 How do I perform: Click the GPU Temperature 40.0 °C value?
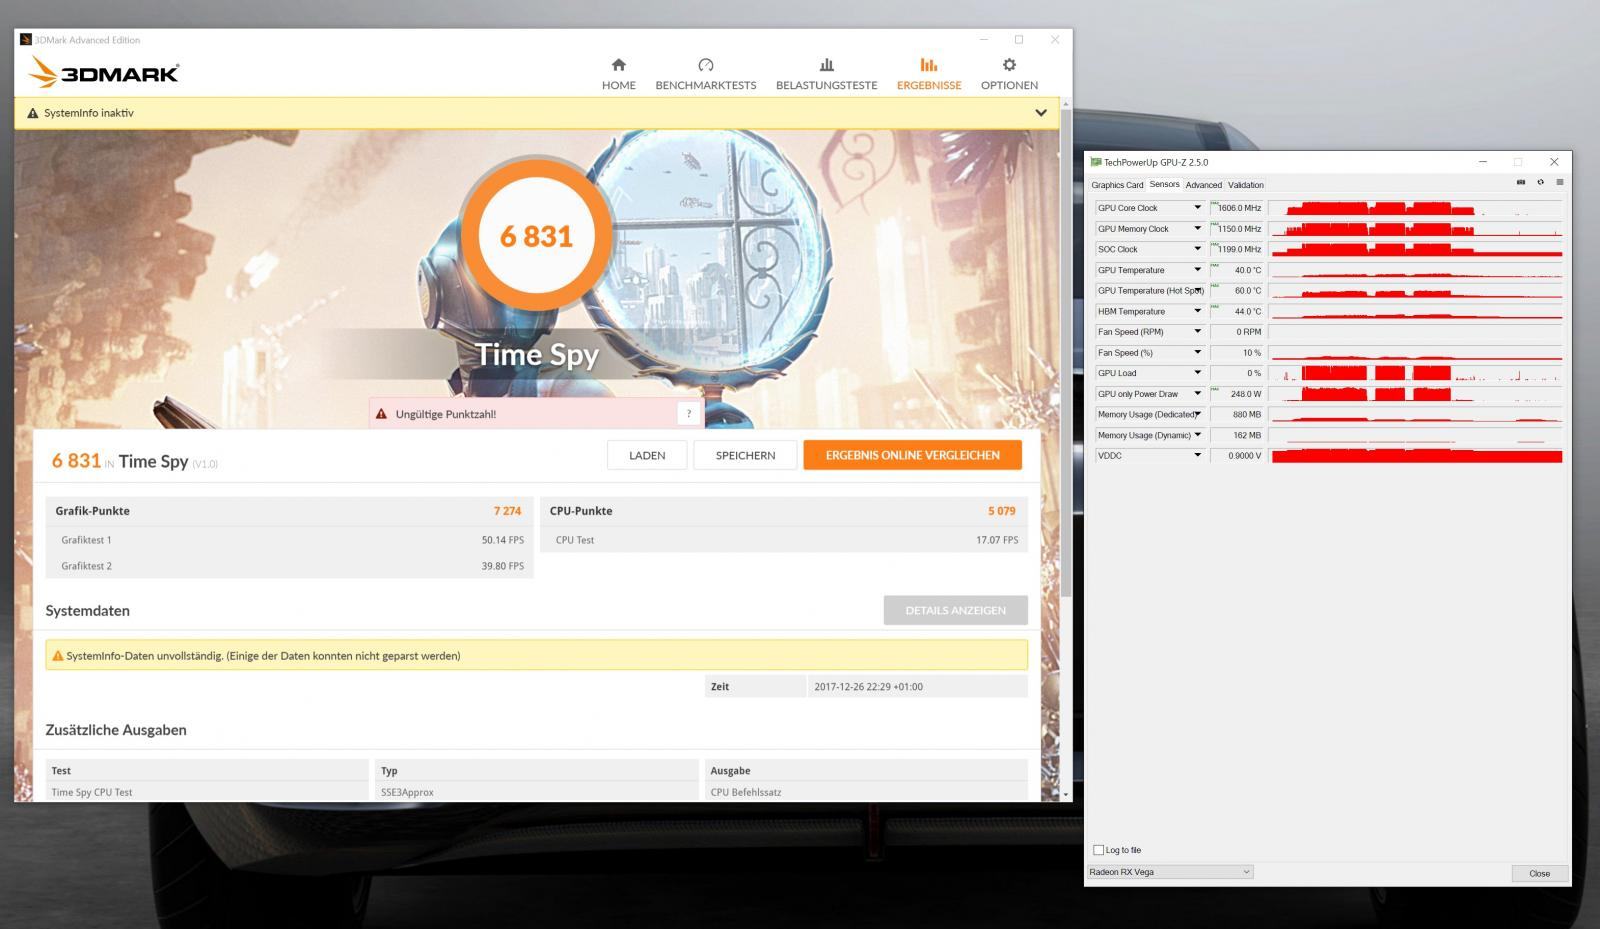pyautogui.click(x=1237, y=270)
